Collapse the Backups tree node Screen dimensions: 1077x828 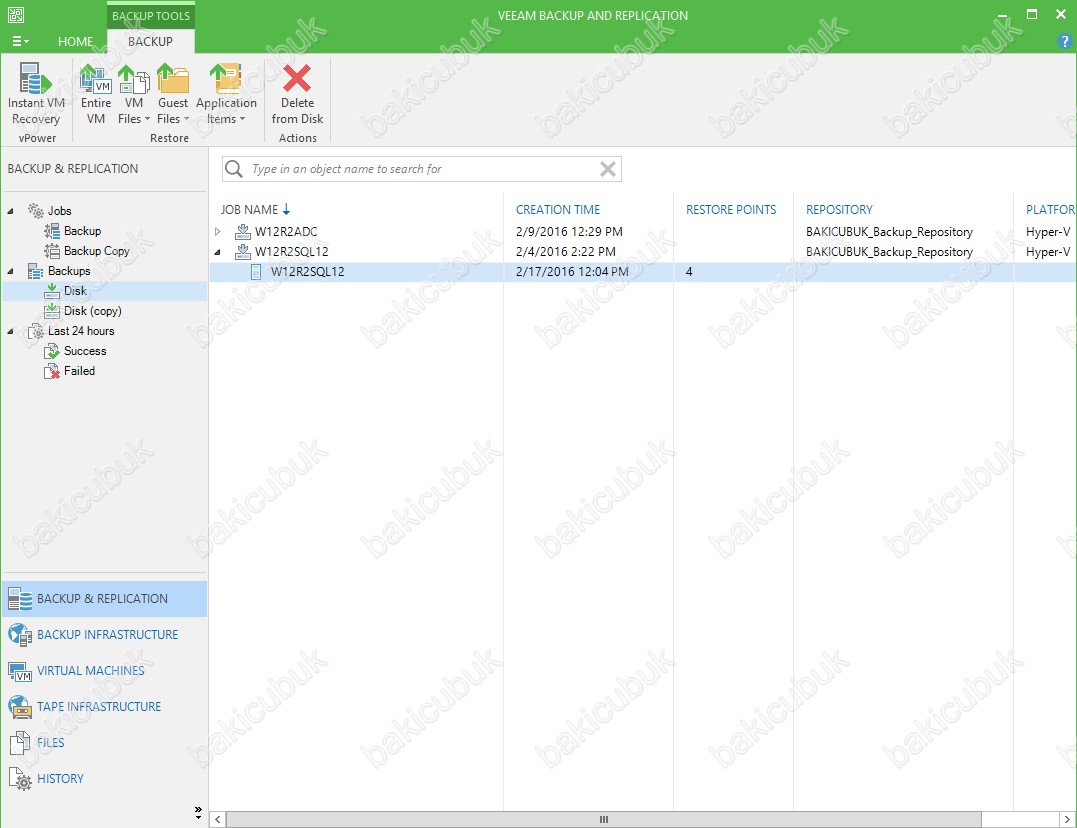pos(10,271)
